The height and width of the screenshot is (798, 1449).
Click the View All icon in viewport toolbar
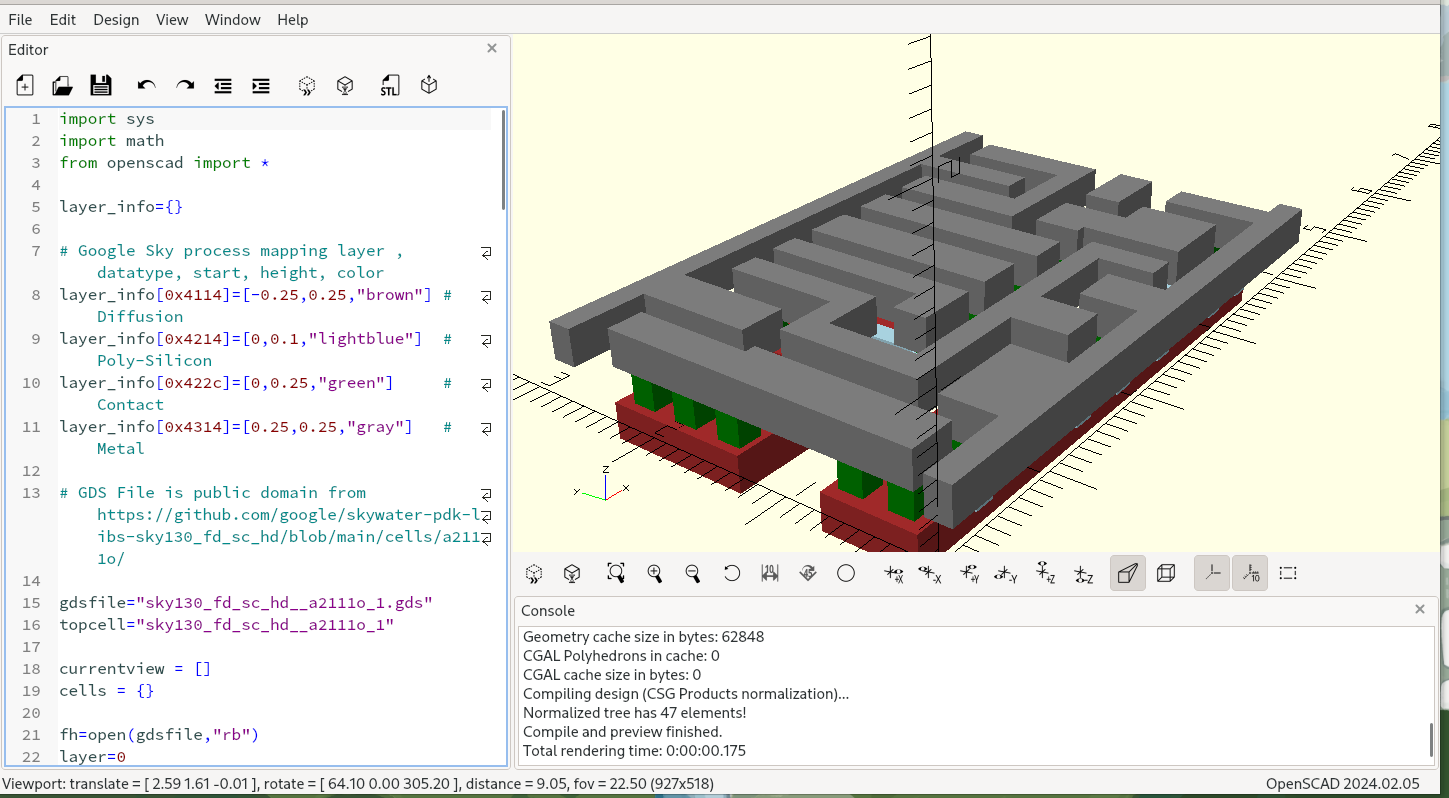(615, 573)
